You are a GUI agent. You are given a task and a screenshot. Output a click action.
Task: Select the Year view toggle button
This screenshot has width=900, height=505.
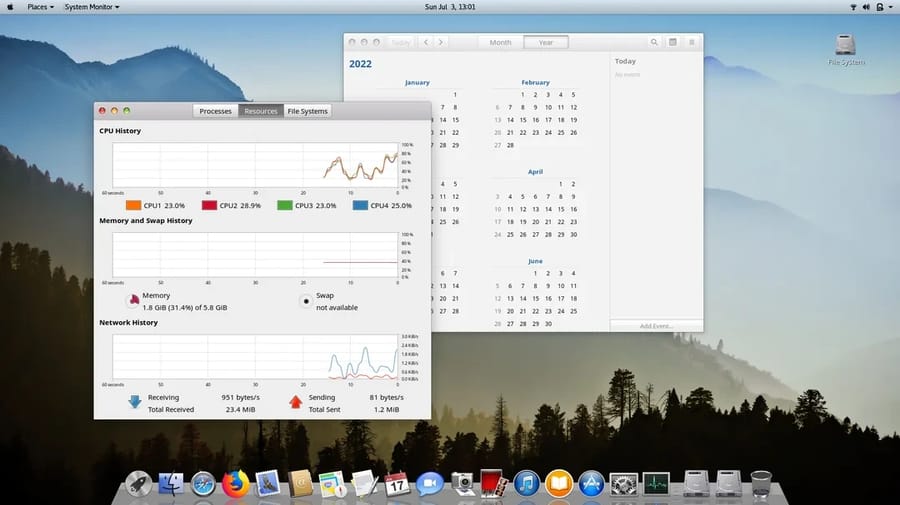click(546, 42)
